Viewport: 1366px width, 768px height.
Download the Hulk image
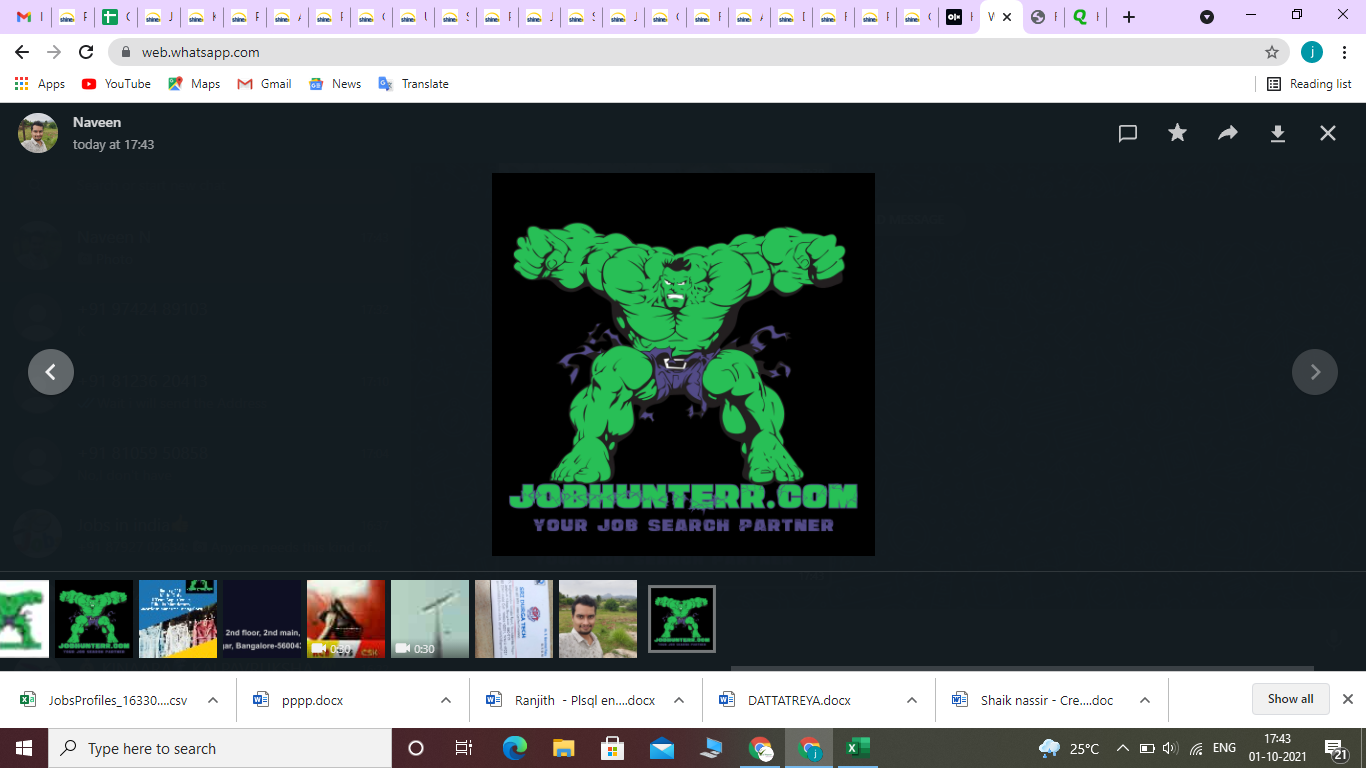point(1278,133)
